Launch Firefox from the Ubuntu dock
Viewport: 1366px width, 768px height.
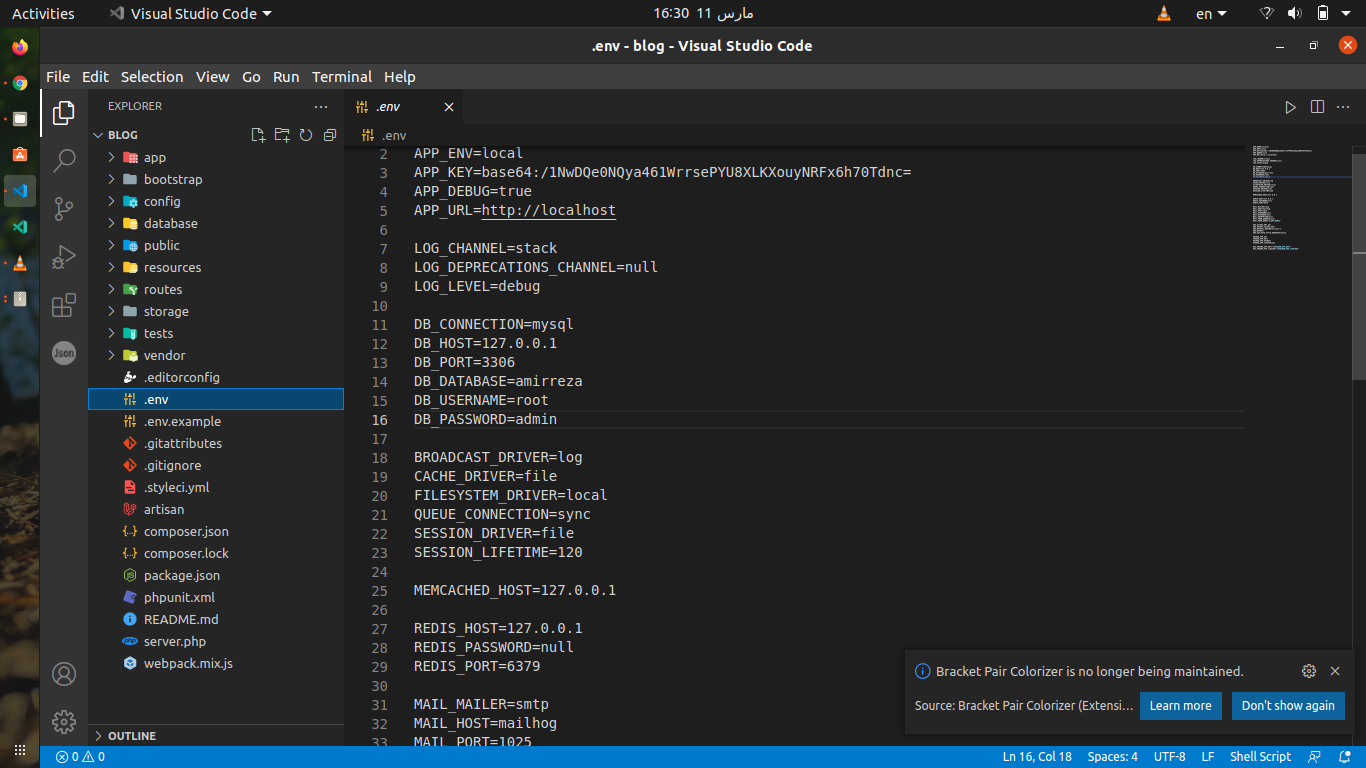tap(20, 47)
